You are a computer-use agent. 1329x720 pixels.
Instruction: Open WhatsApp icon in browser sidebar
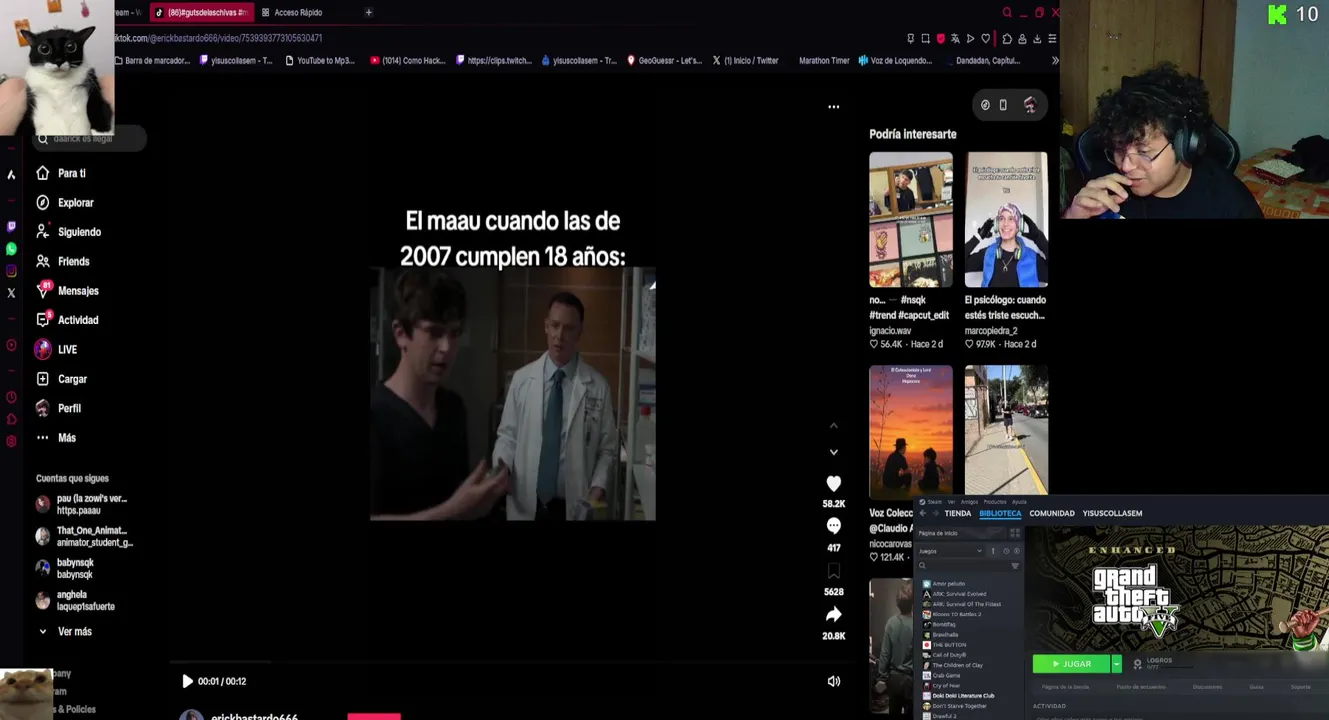pos(11,249)
